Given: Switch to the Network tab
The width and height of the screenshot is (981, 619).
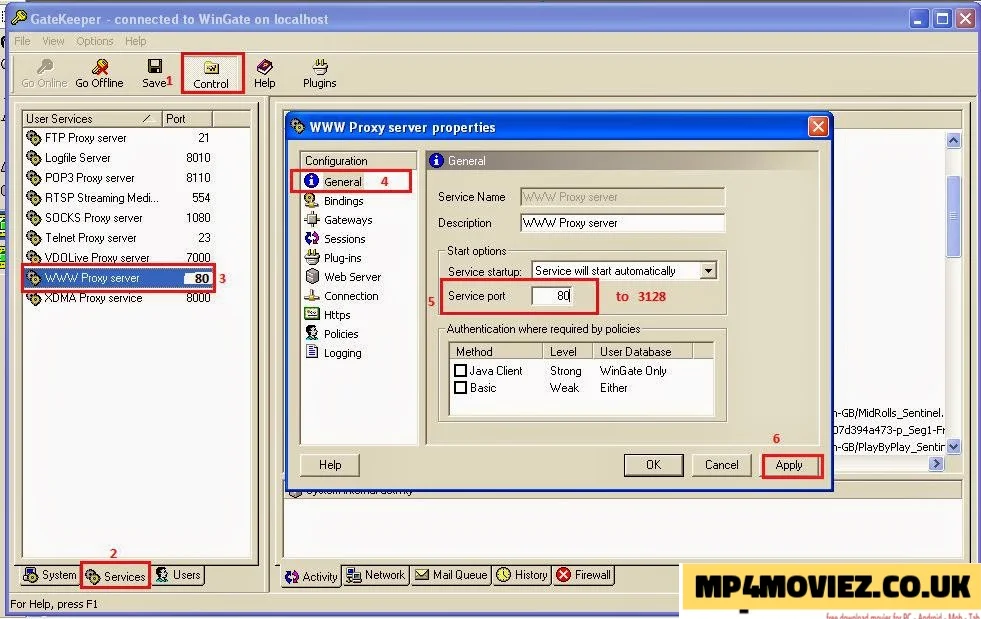Looking at the screenshot, I should point(375,575).
